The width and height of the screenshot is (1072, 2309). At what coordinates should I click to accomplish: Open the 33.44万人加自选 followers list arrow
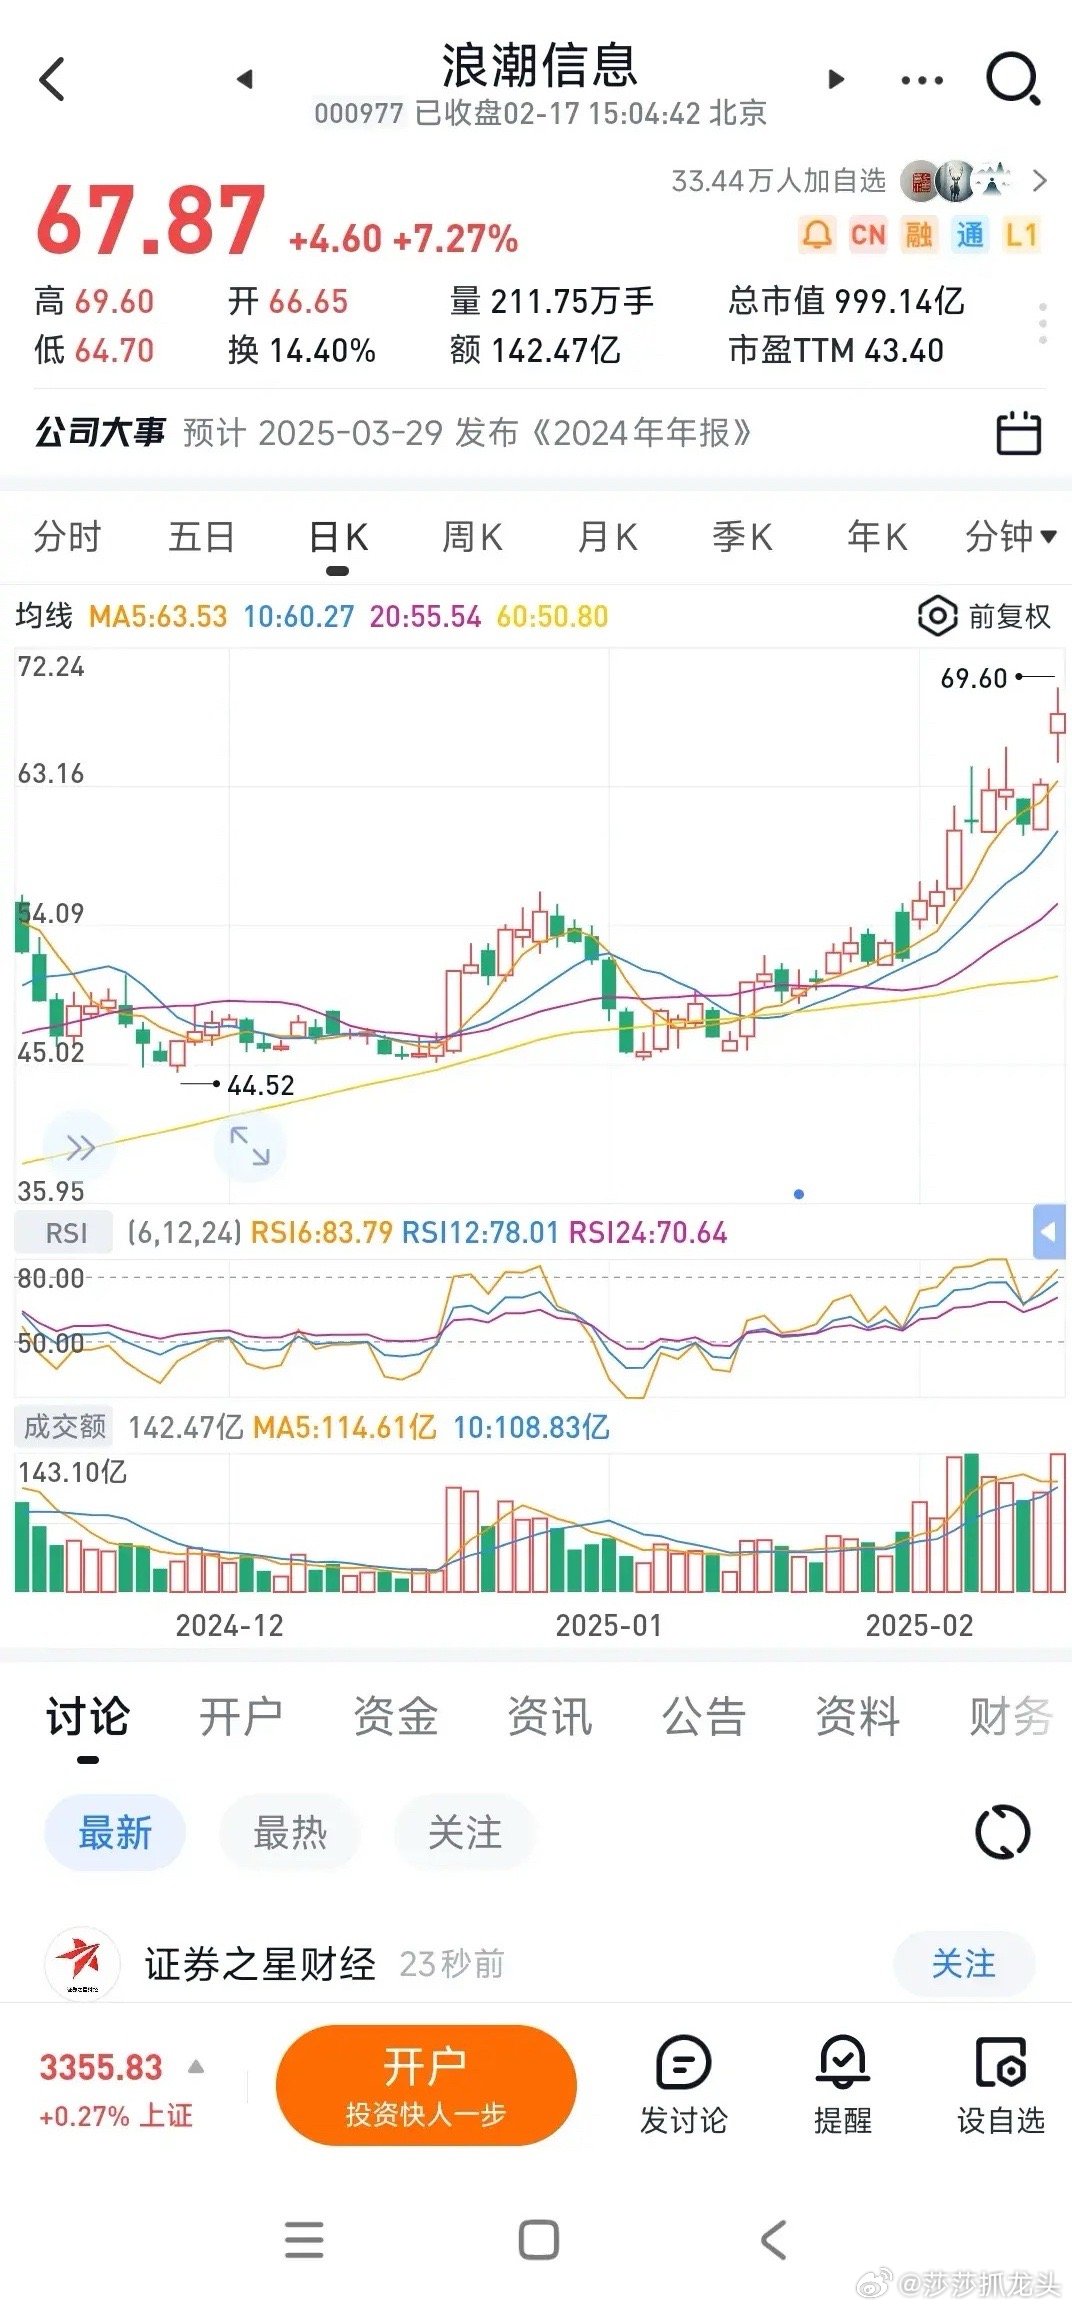pos(1040,181)
